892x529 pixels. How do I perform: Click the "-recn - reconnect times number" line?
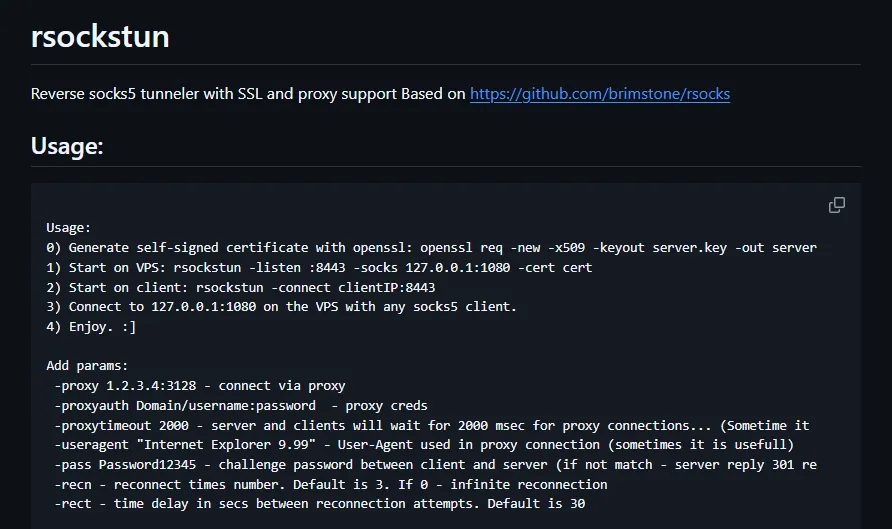coord(331,485)
